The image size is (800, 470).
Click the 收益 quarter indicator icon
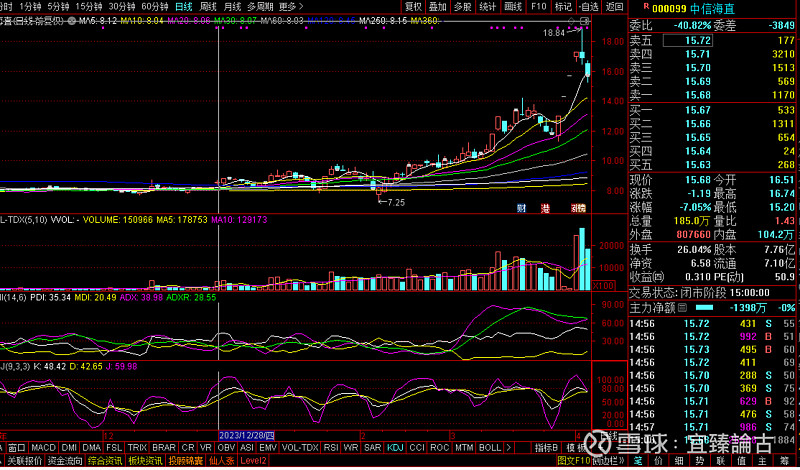coord(659,277)
